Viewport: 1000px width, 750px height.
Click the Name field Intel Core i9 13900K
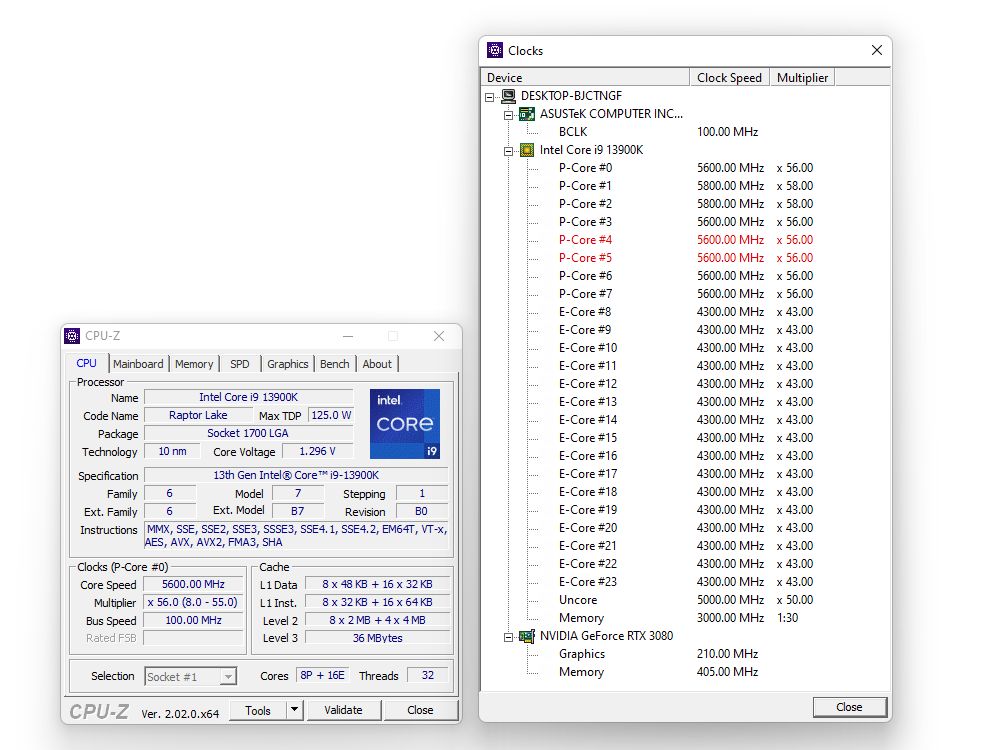(x=249, y=397)
